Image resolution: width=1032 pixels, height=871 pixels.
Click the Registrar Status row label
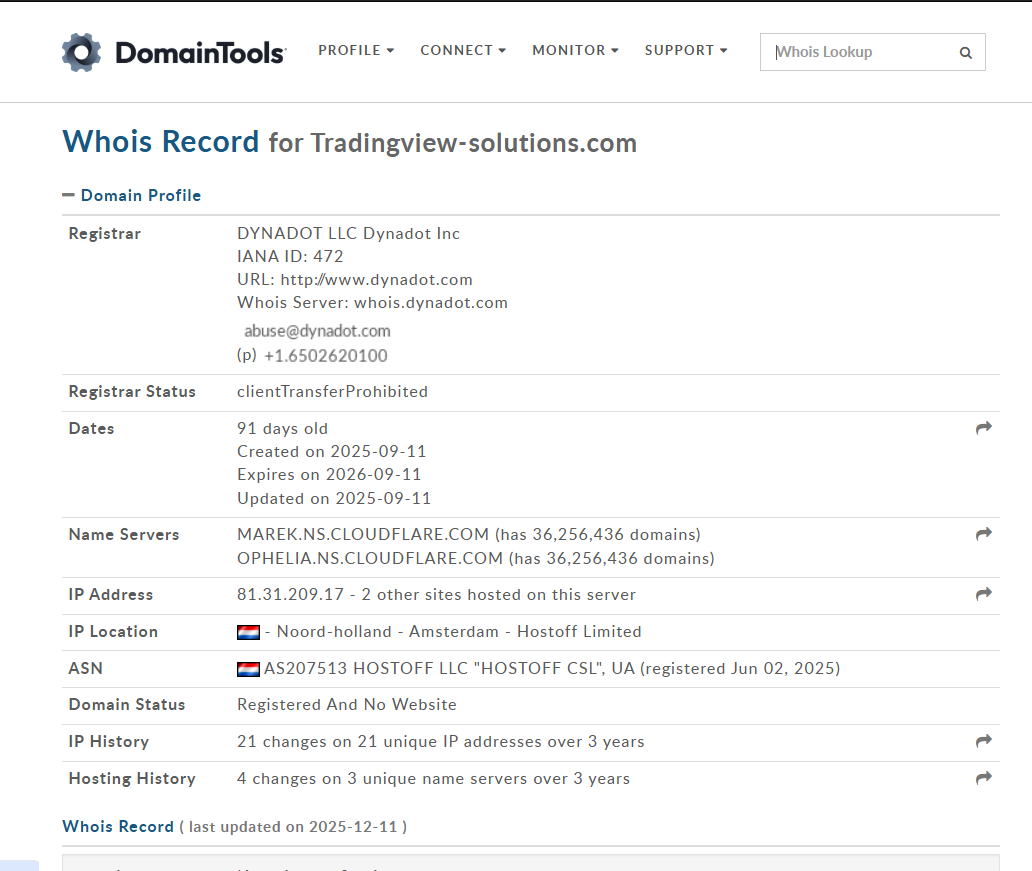(x=132, y=392)
